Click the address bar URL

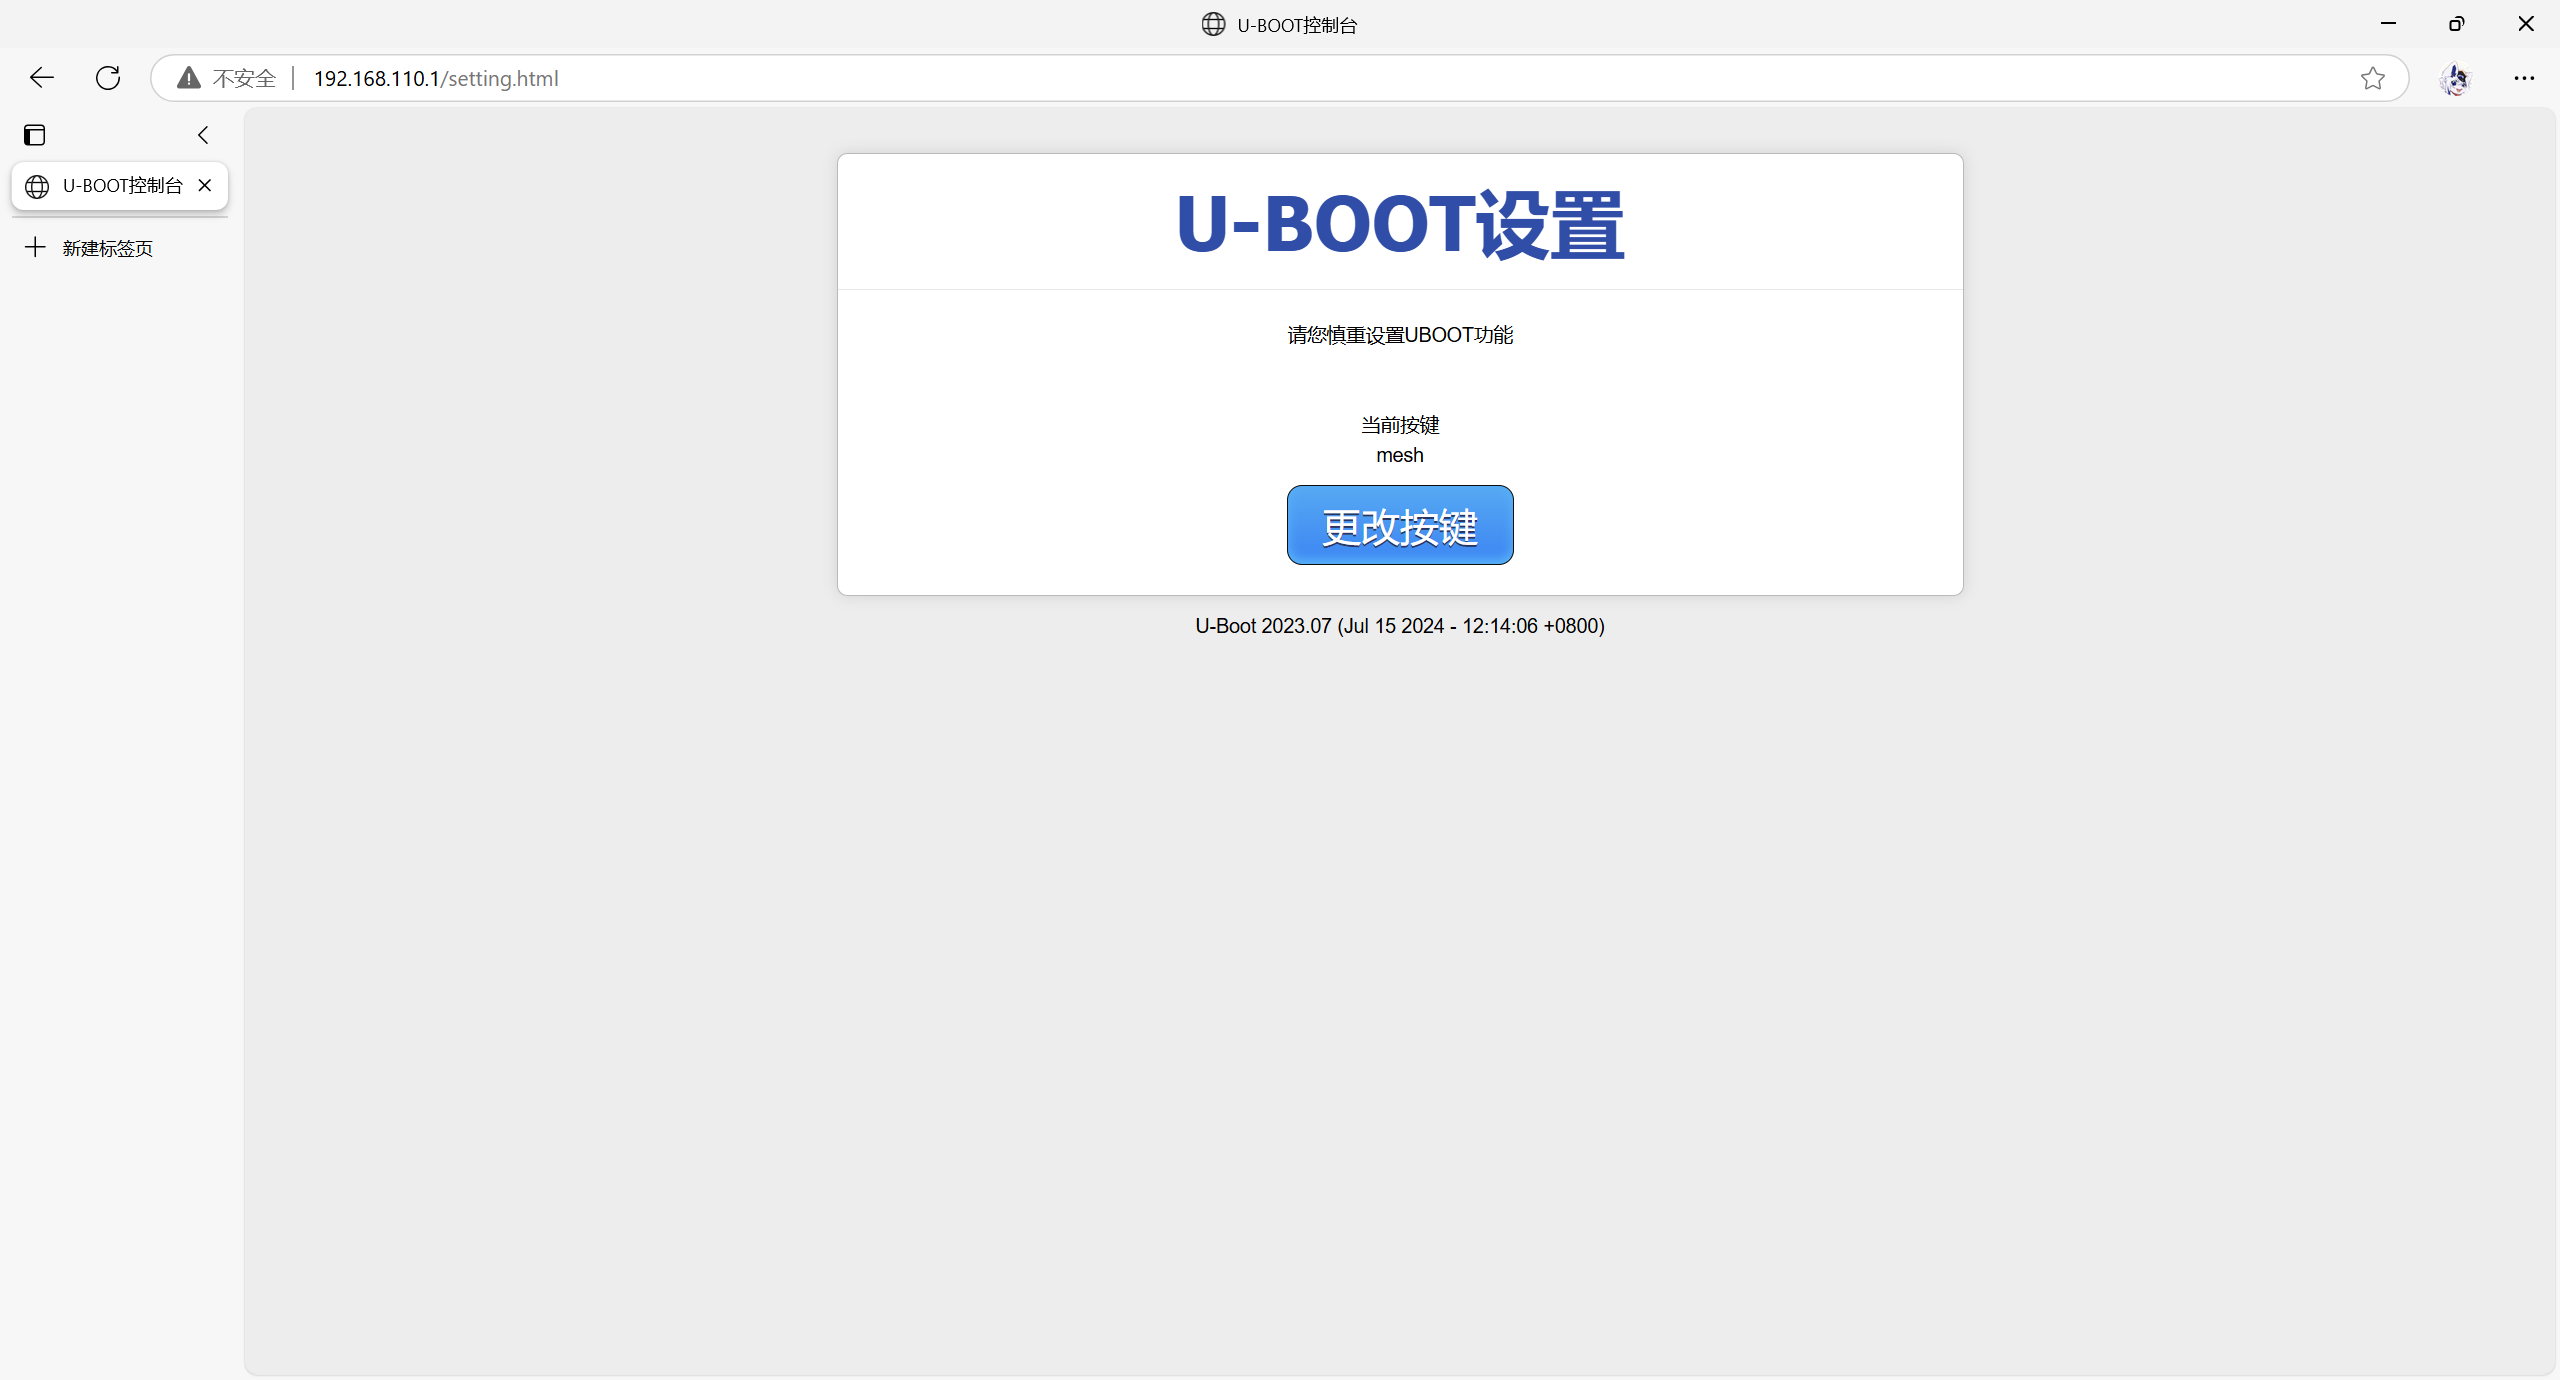(x=434, y=78)
